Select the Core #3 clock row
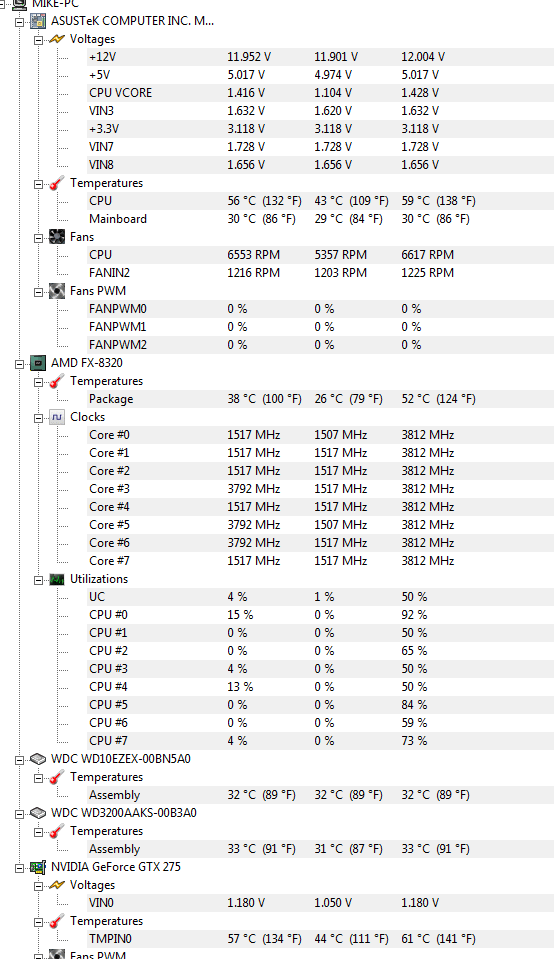Screen dimensions: 554x959 320,489
